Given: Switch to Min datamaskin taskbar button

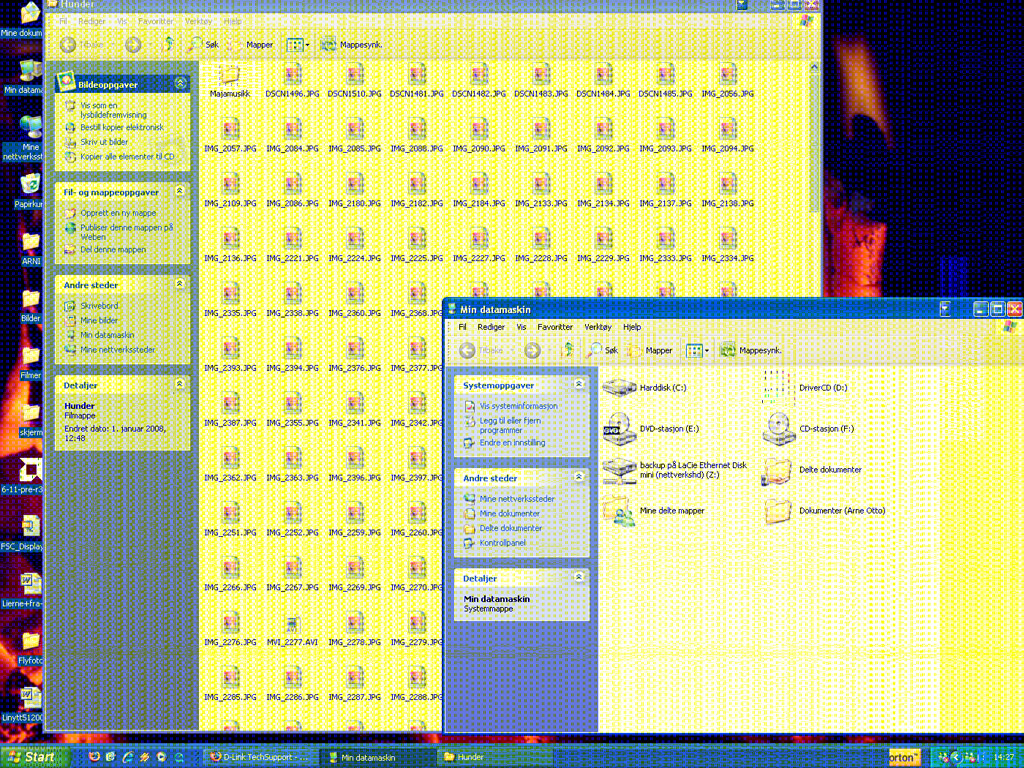Looking at the screenshot, I should [379, 758].
